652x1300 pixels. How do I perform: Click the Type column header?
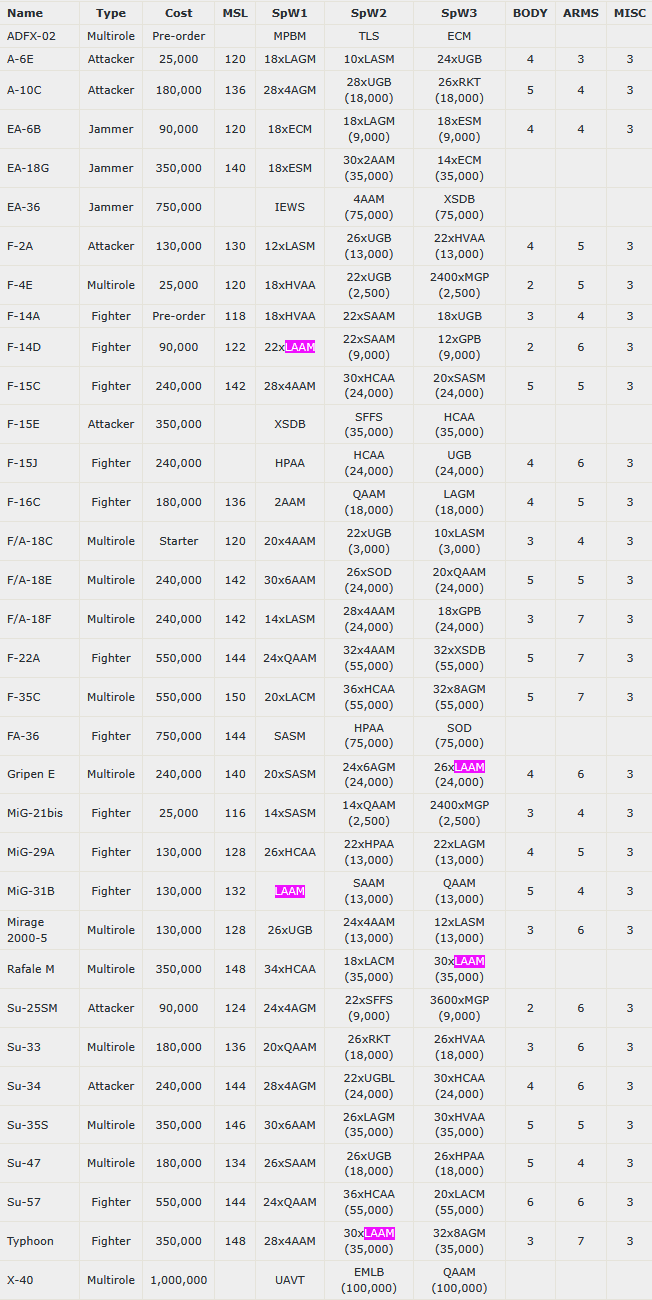click(111, 13)
